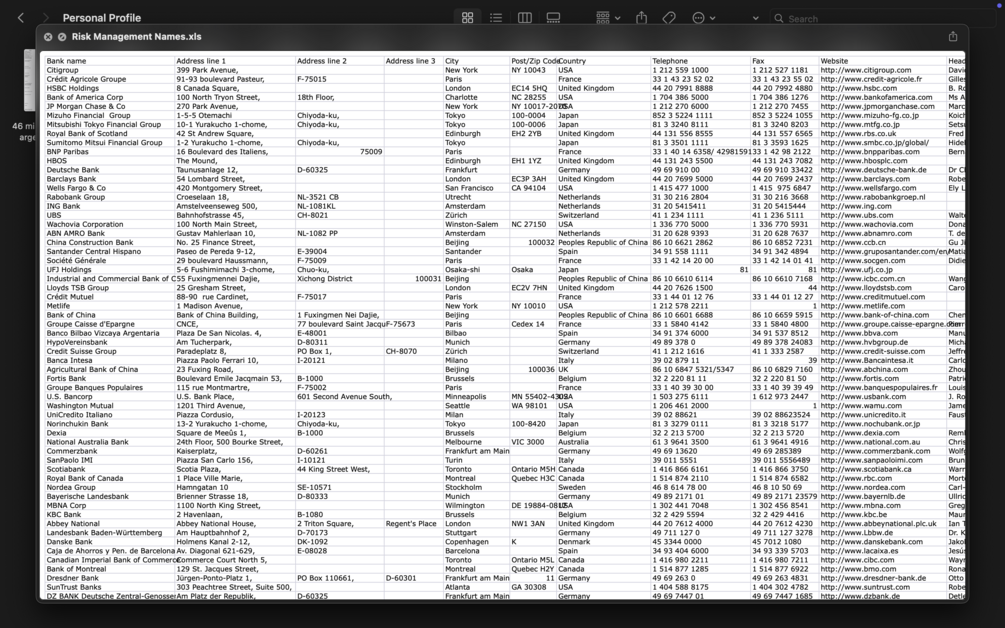This screenshot has height=628, width=1005.
Task: Share Risk Management Names.xls from Quick Look
Action: pos(952,37)
